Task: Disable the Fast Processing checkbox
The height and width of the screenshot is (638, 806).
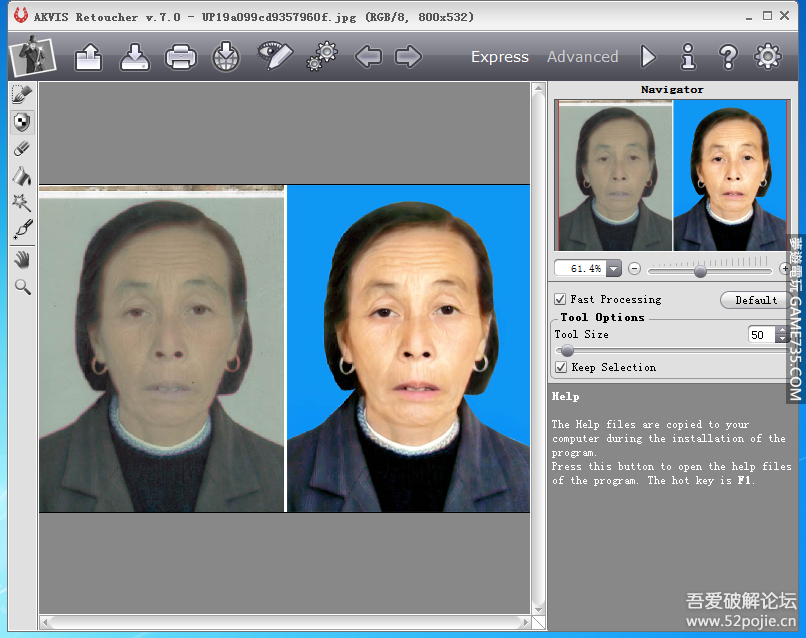Action: tap(561, 299)
